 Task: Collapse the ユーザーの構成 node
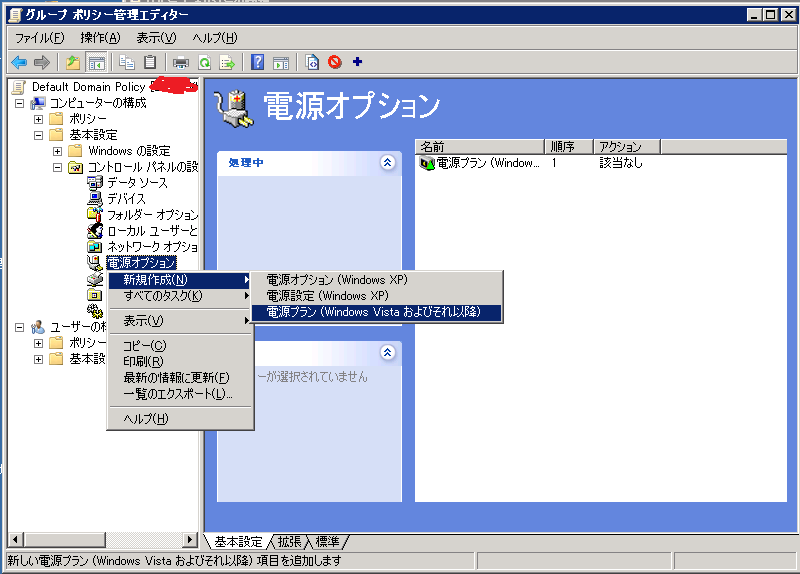point(19,327)
